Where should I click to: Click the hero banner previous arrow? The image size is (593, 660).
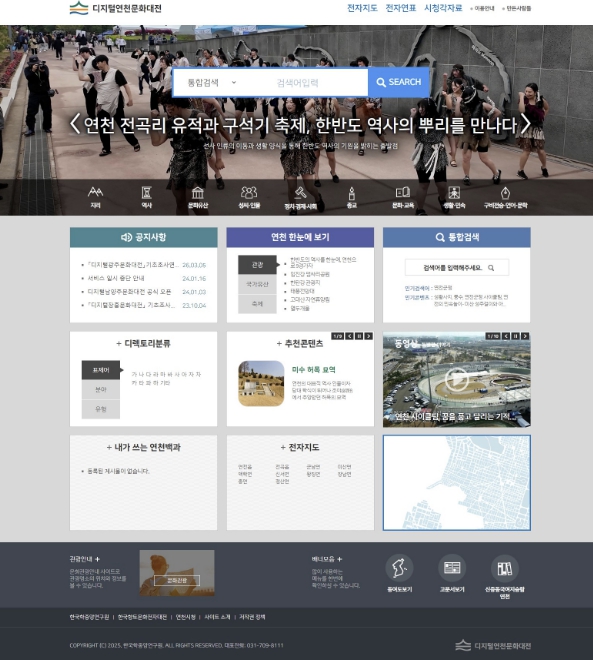[x=74, y=124]
